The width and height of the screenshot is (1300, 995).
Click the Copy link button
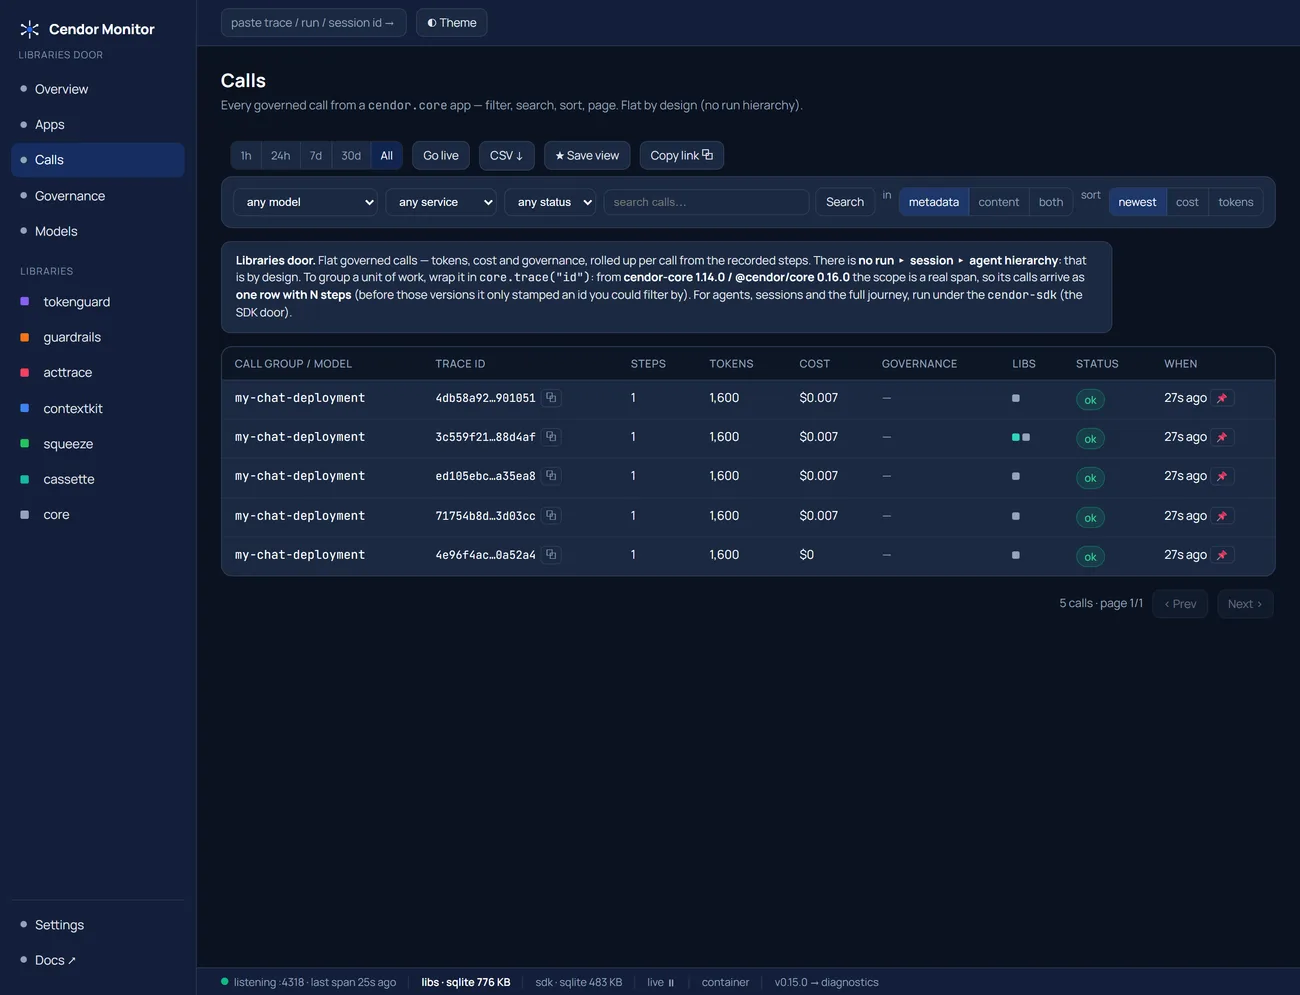(x=681, y=155)
